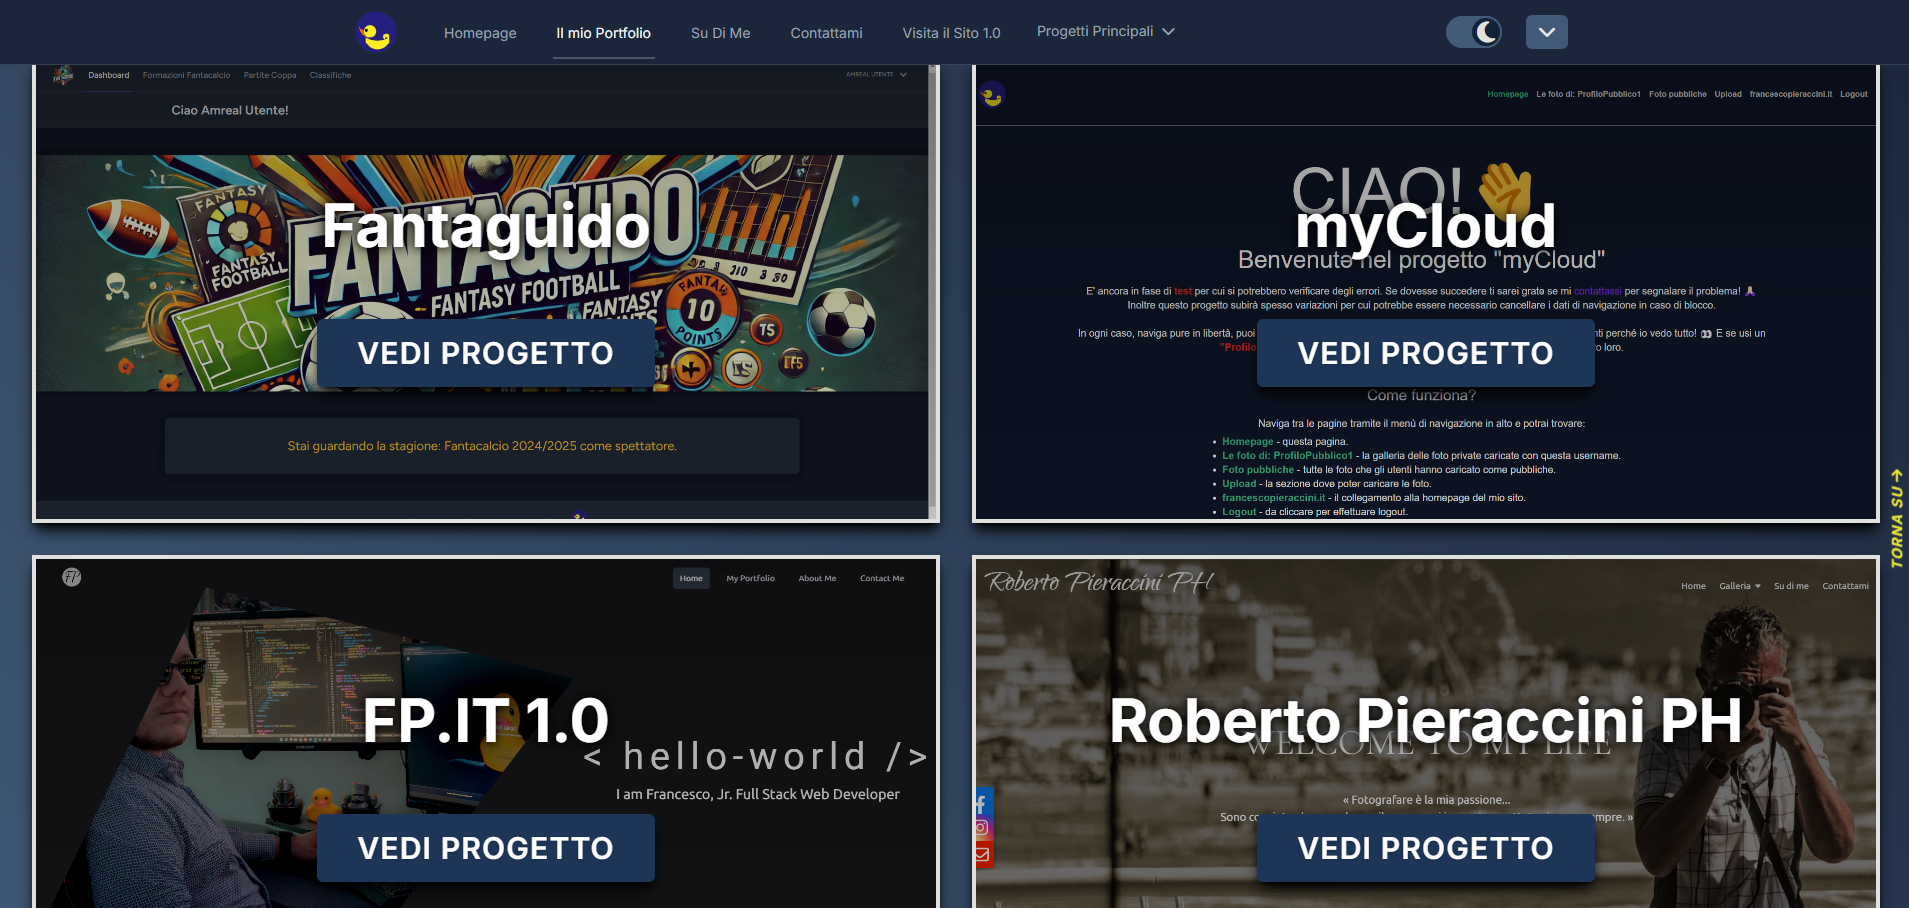Viewport: 1909px width, 908px height.
Task: Open Galleria dropdown in Roberto Pieraccini preview
Action: click(1740, 586)
